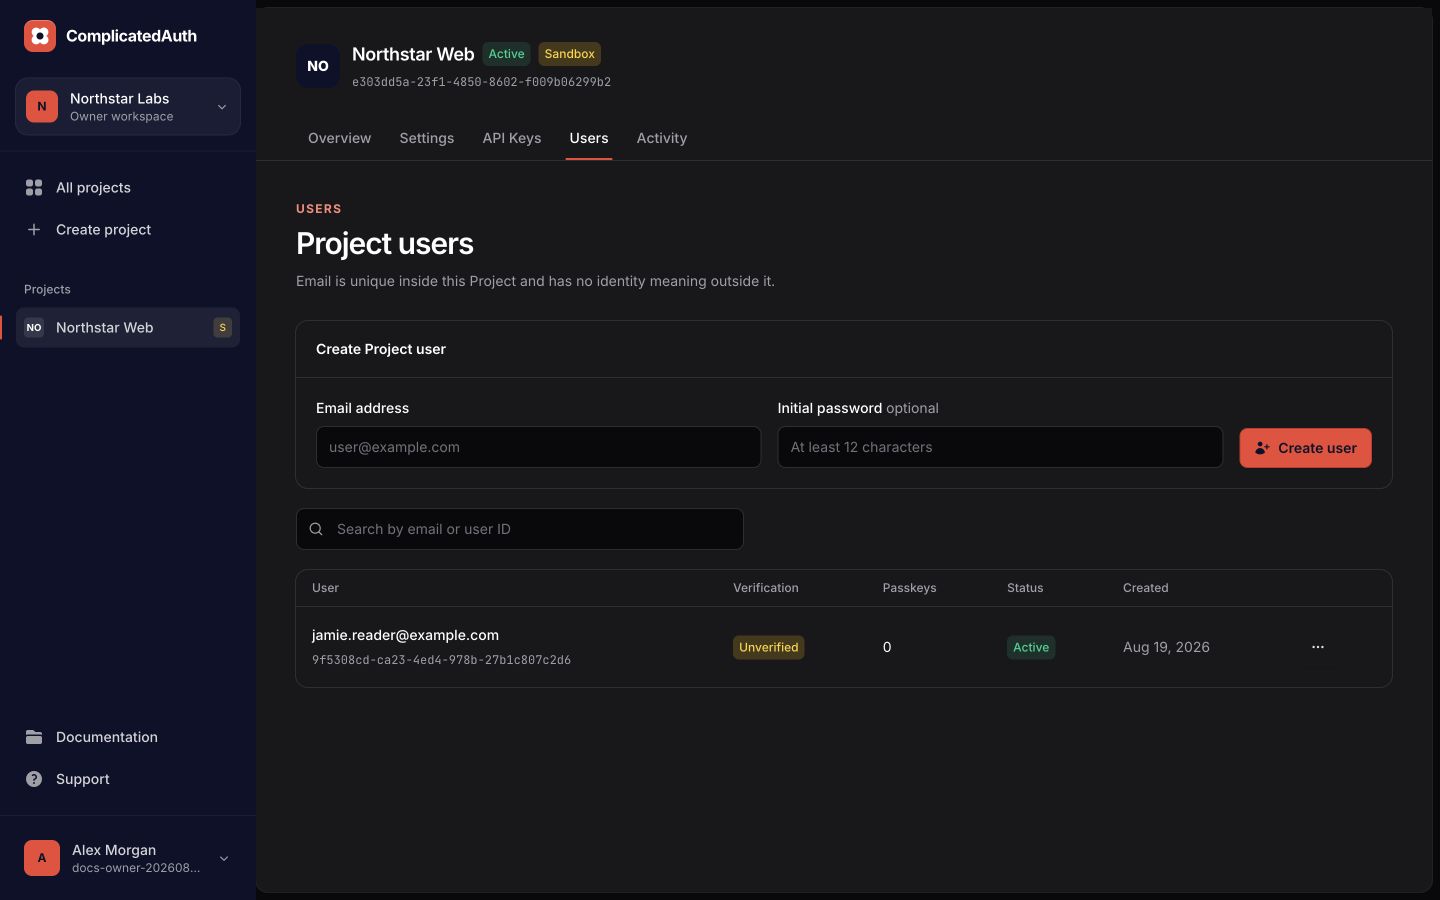Click the Create user button

point(1305,448)
